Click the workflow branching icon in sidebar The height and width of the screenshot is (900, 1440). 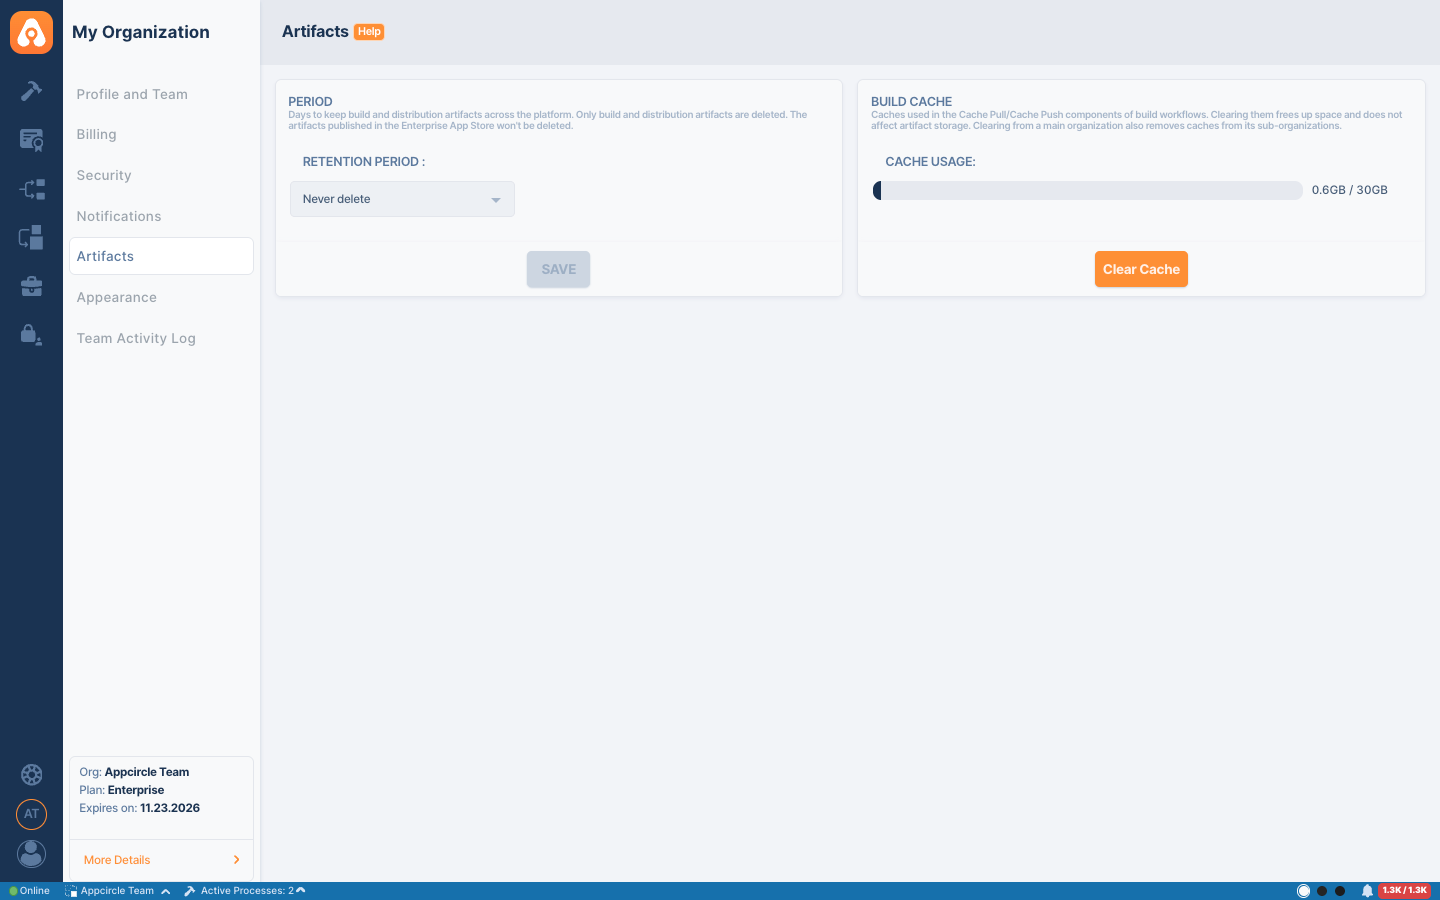[31, 188]
